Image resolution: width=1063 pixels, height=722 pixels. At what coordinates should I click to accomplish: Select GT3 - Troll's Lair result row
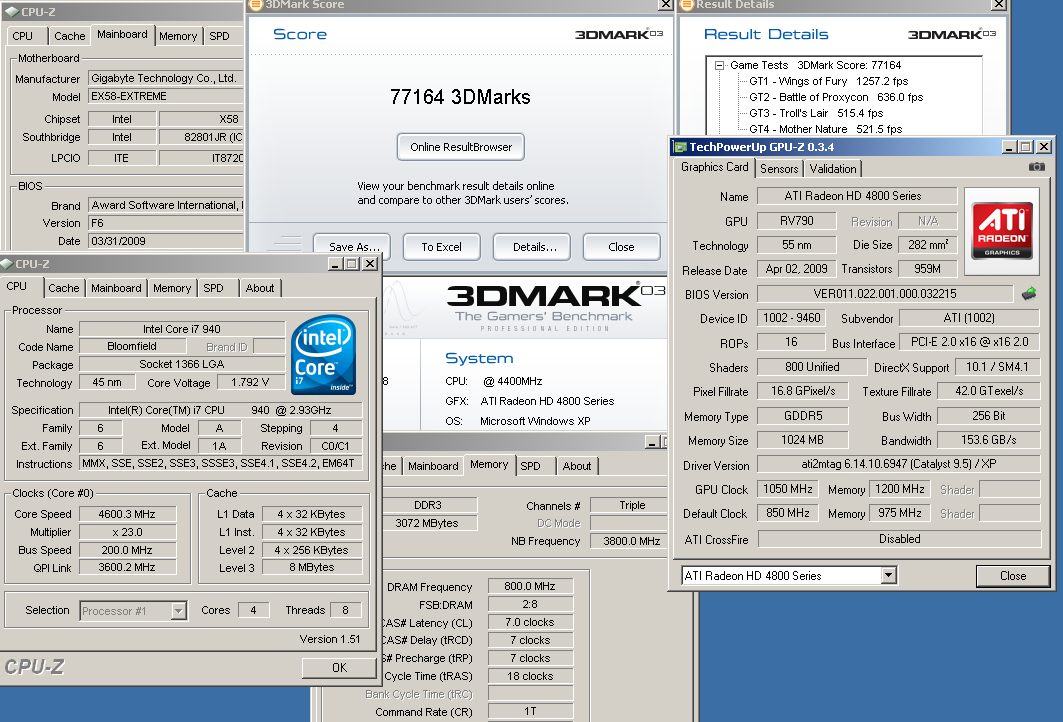coord(816,113)
